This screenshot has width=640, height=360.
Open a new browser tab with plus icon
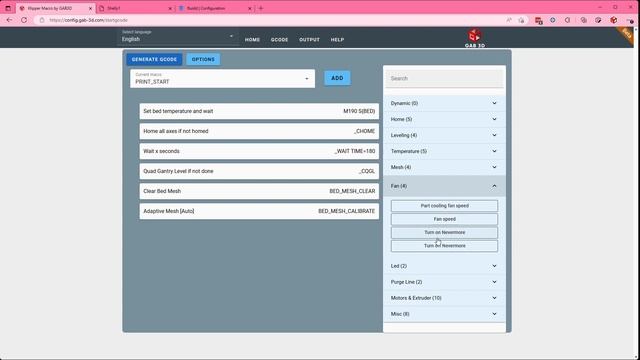point(261,8)
